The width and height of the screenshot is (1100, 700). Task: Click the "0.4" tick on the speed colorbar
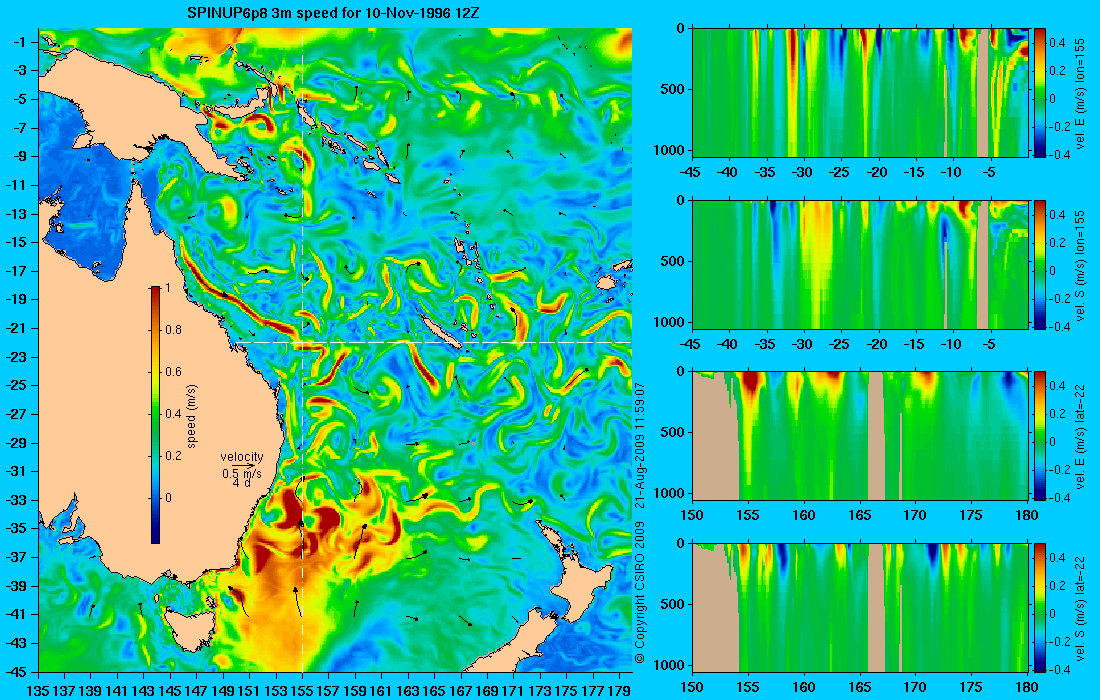tap(173, 413)
